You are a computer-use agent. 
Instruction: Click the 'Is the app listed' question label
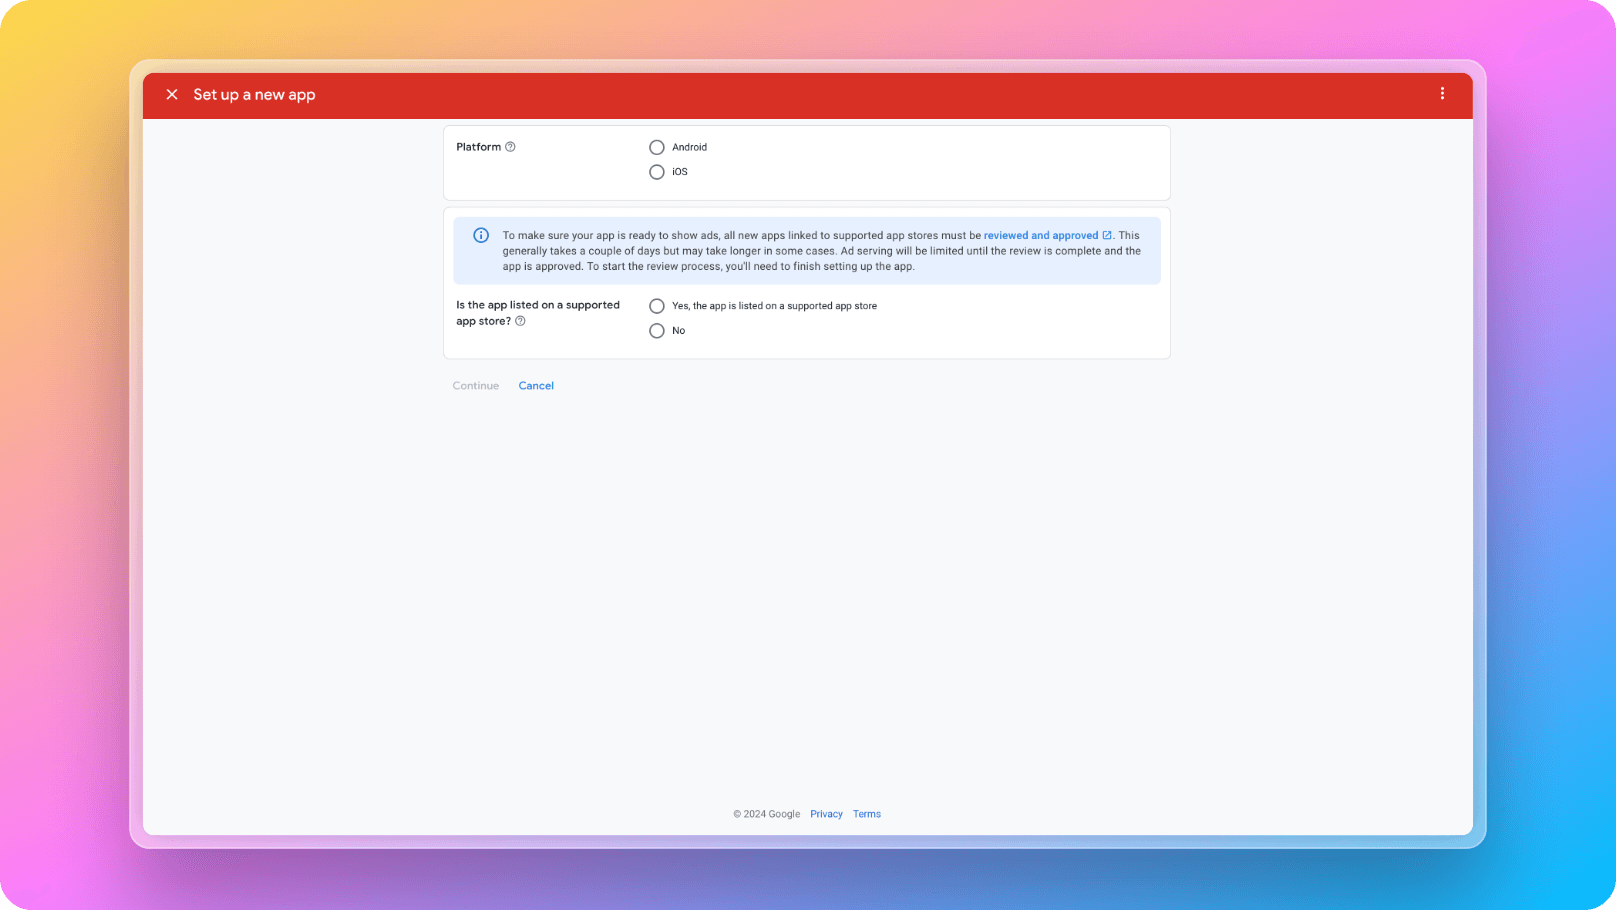point(537,305)
